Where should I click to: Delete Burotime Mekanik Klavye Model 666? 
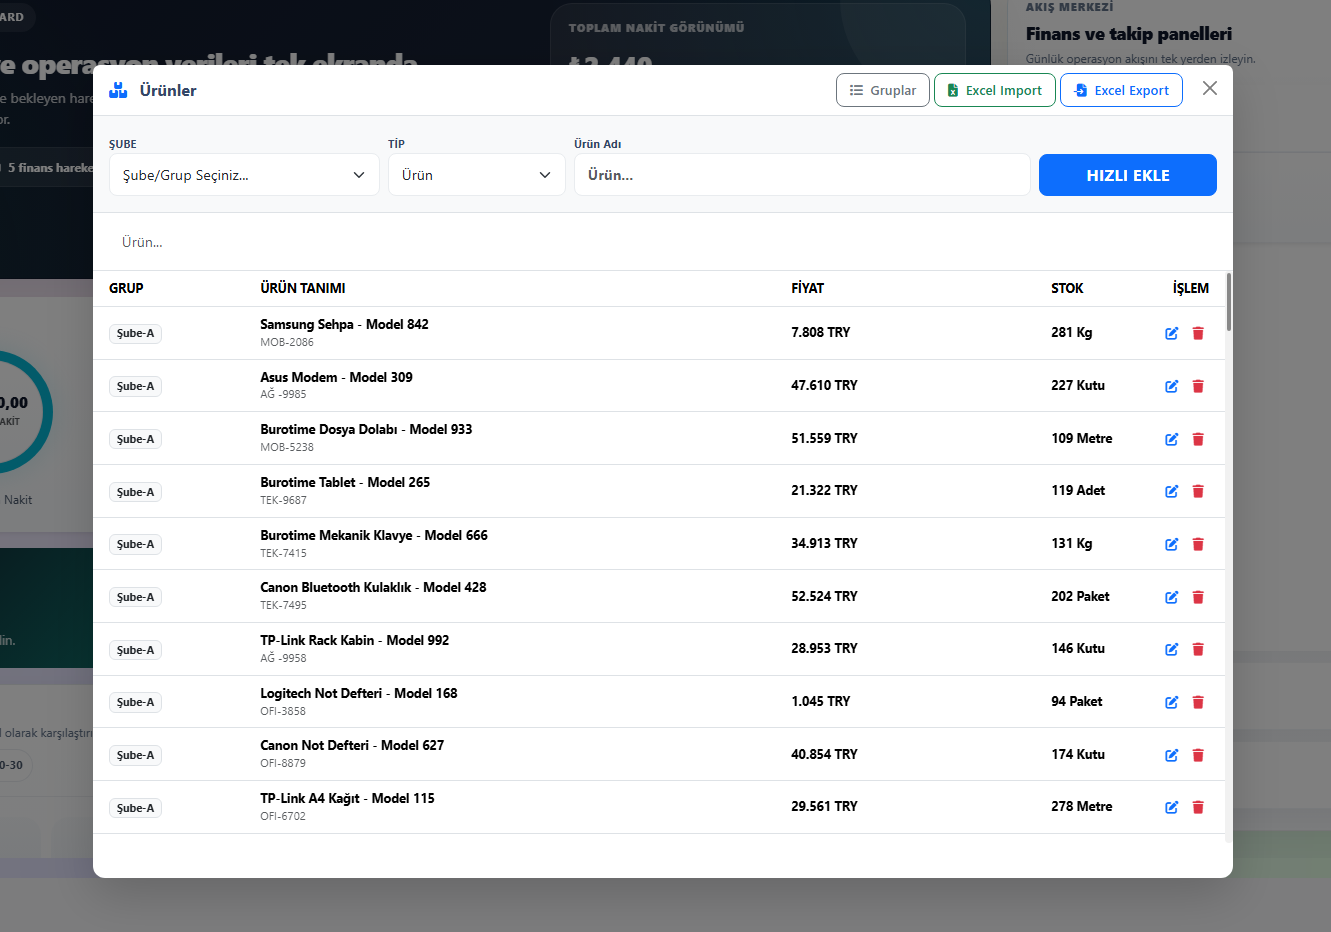pyautogui.click(x=1198, y=544)
